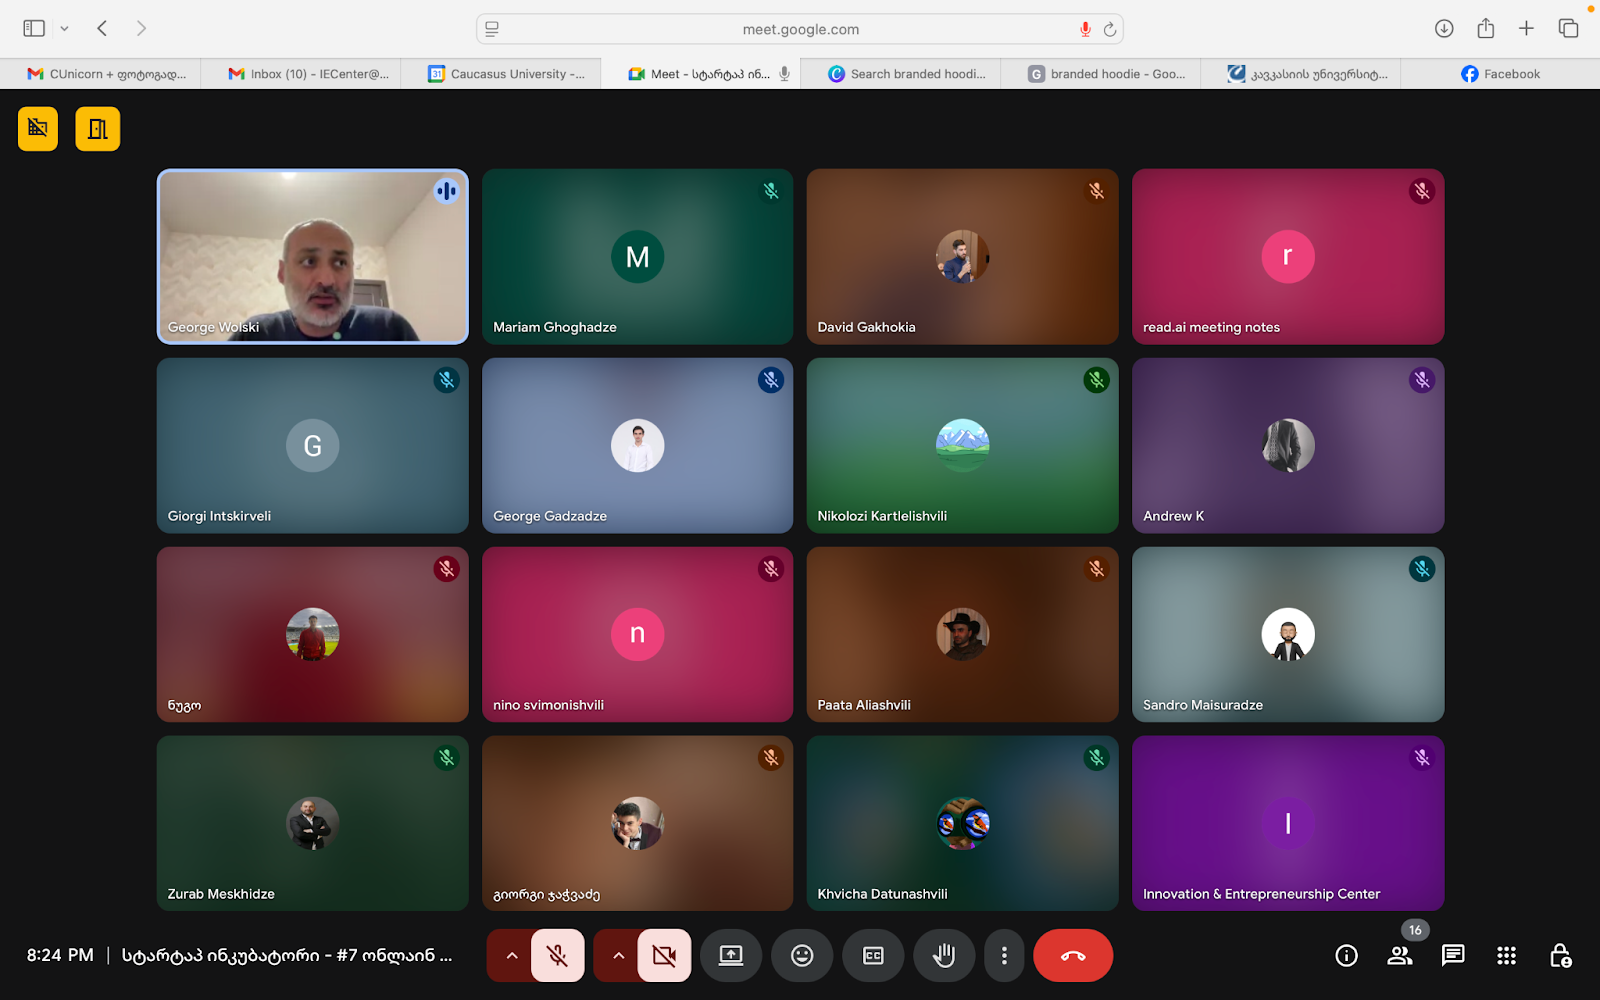
Task: Click the red leave call button
Action: point(1072,956)
